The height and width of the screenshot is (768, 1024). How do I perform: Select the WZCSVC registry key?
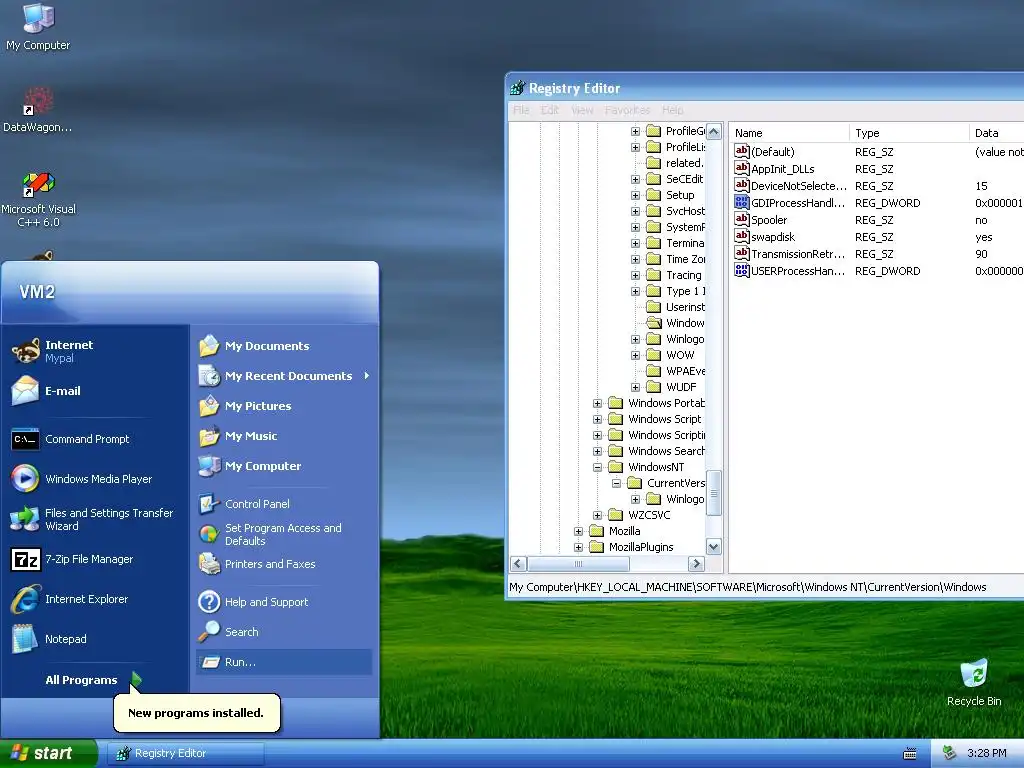click(x=648, y=515)
